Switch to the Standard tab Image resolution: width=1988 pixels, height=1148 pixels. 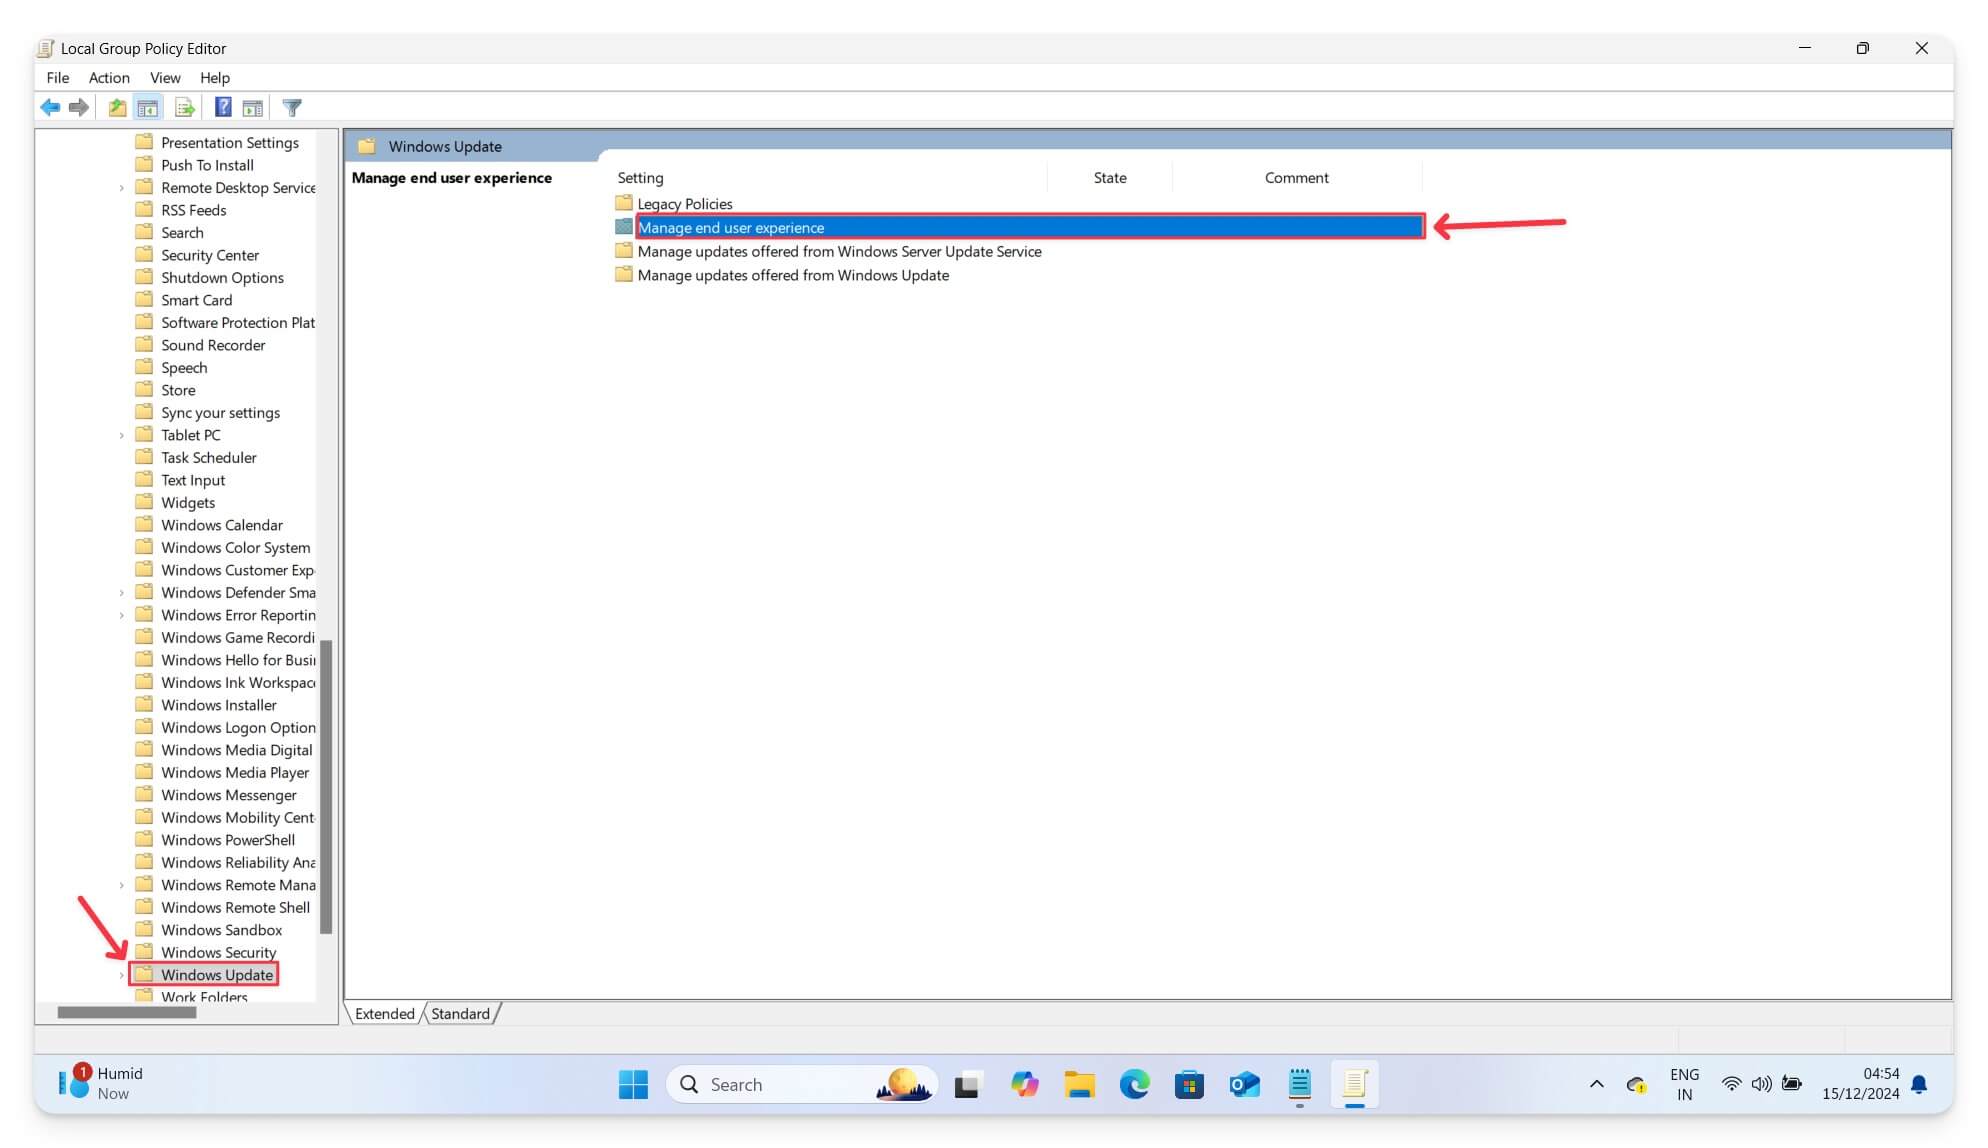pyautogui.click(x=459, y=1013)
